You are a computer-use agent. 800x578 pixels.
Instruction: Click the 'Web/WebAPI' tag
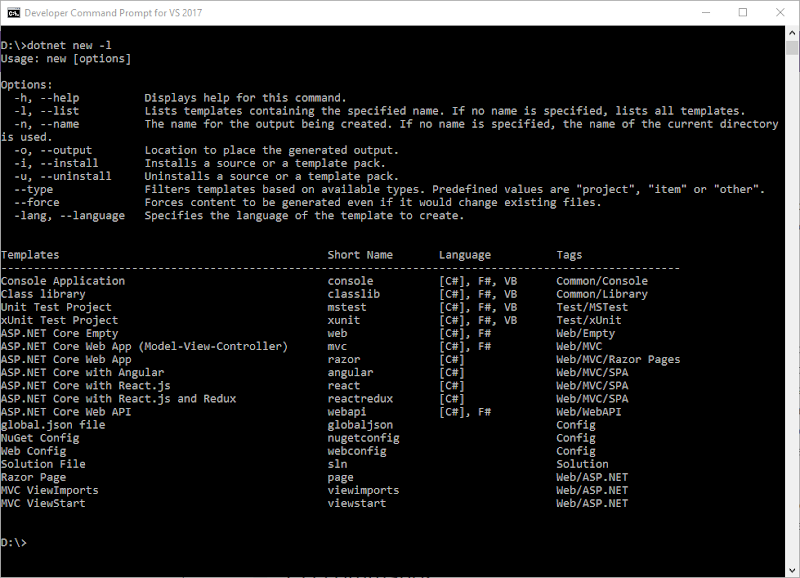(589, 412)
